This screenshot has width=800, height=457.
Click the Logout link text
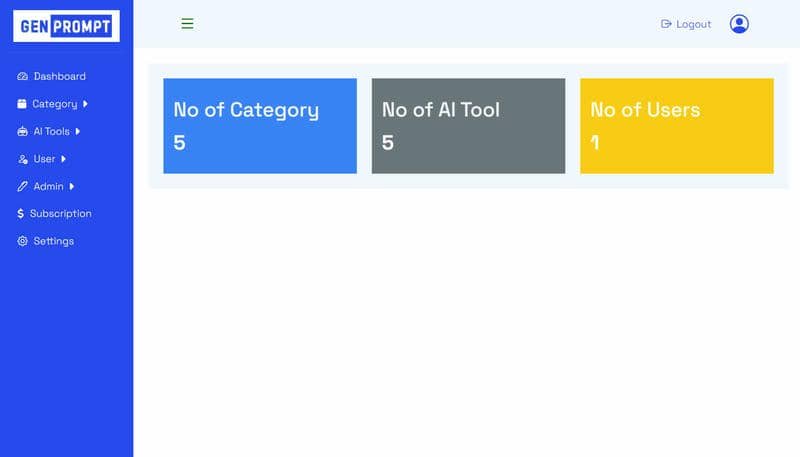[693, 24]
